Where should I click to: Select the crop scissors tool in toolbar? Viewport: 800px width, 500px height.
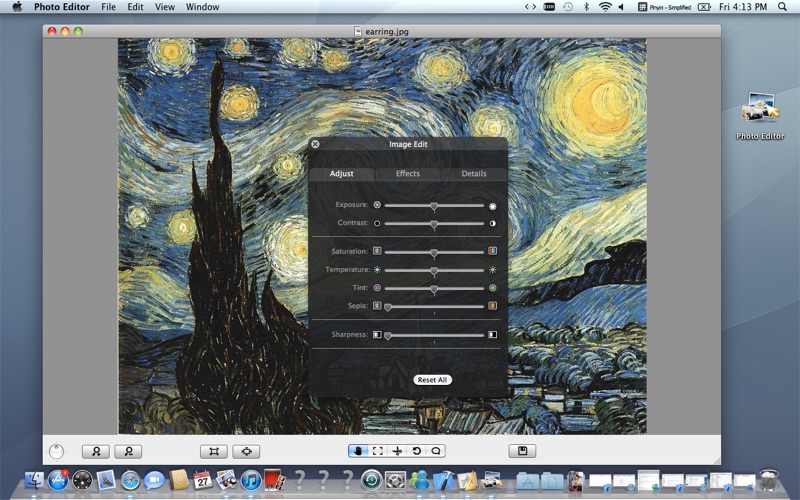click(397, 451)
